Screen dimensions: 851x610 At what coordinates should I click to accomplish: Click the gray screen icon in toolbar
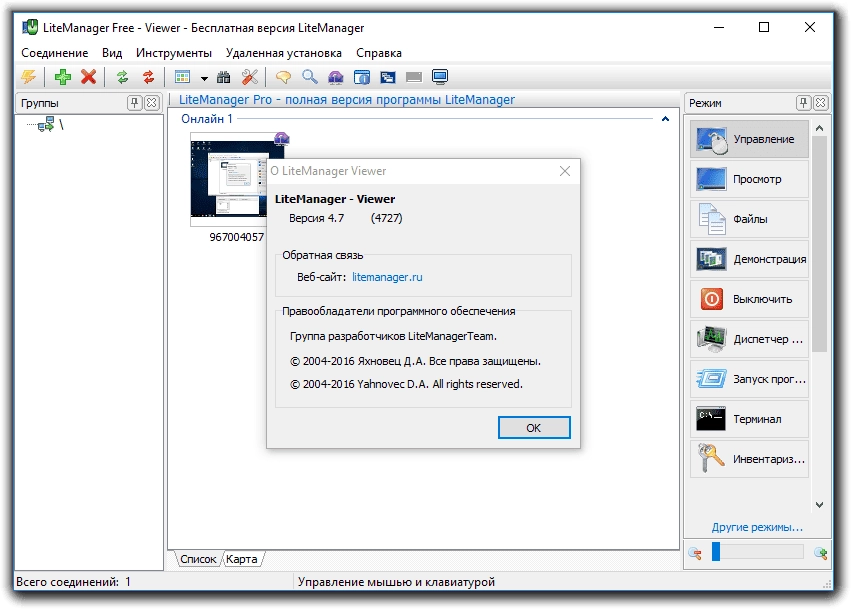click(x=414, y=77)
